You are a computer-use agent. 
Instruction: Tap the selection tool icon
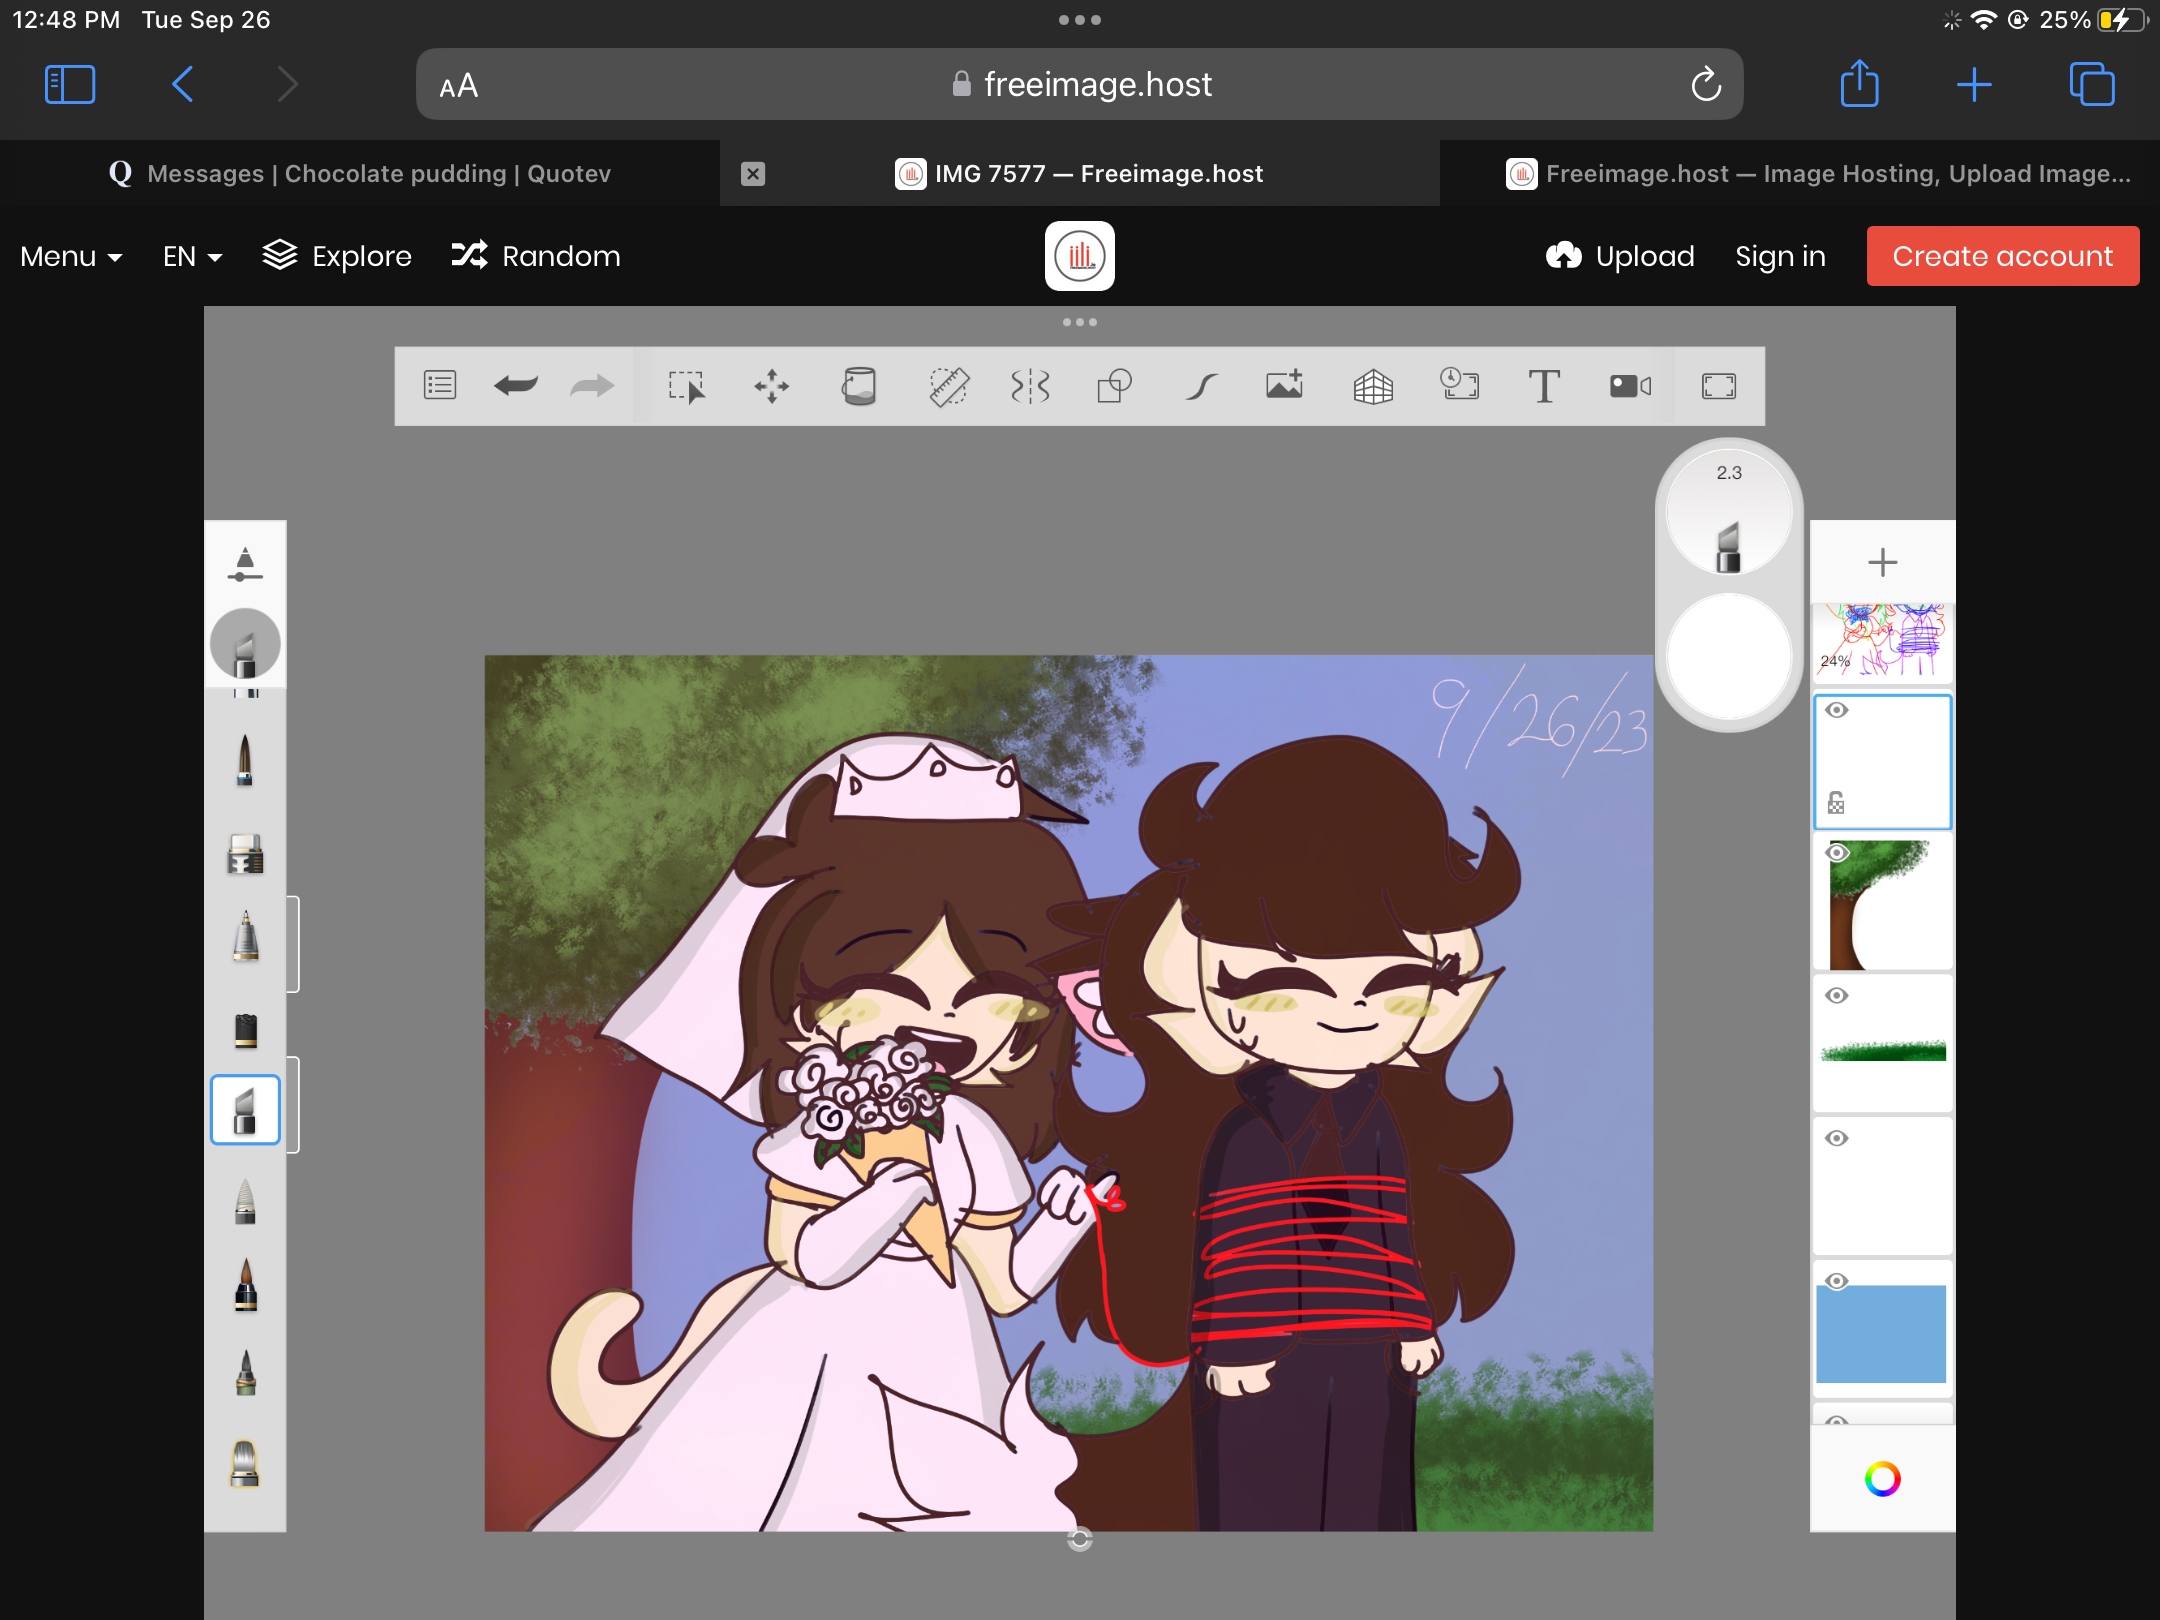(687, 386)
